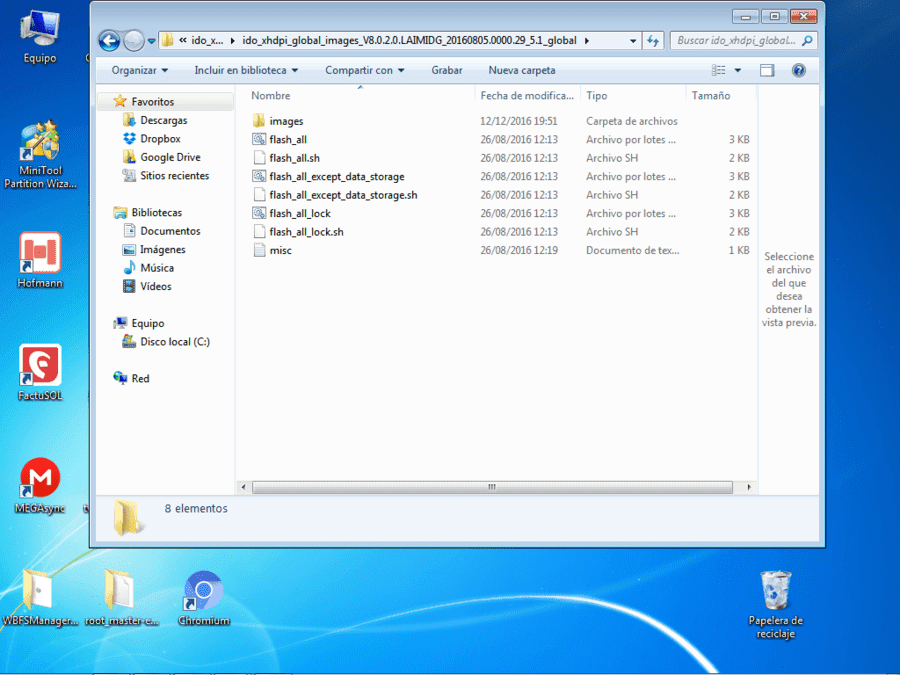Select flash_all_lock.sh file icon
900x675 pixels.
[x=259, y=232]
